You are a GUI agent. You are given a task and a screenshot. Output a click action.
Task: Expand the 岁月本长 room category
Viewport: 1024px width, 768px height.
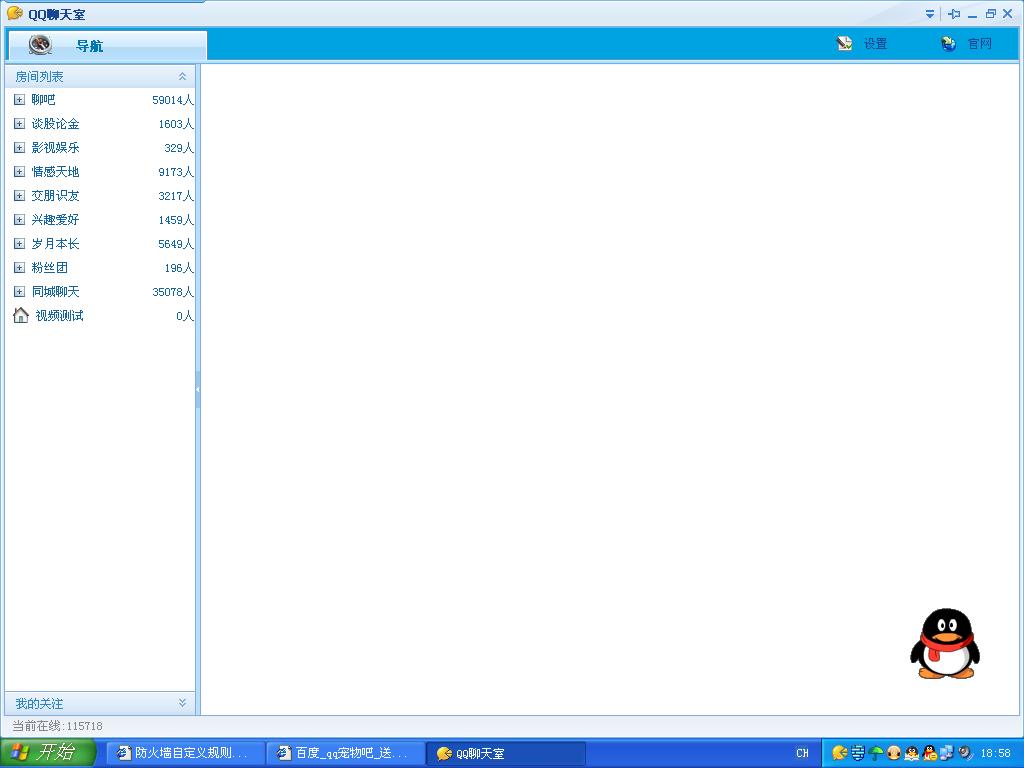tap(20, 244)
